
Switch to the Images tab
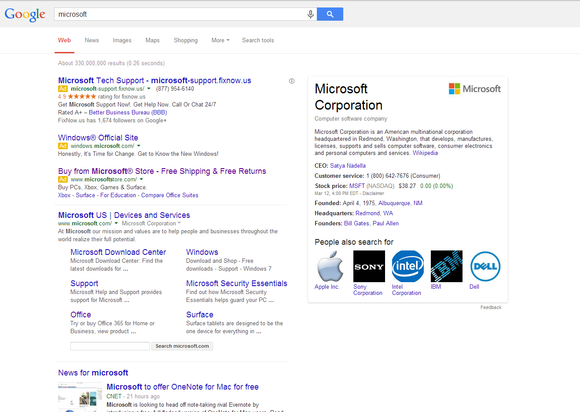(x=122, y=40)
